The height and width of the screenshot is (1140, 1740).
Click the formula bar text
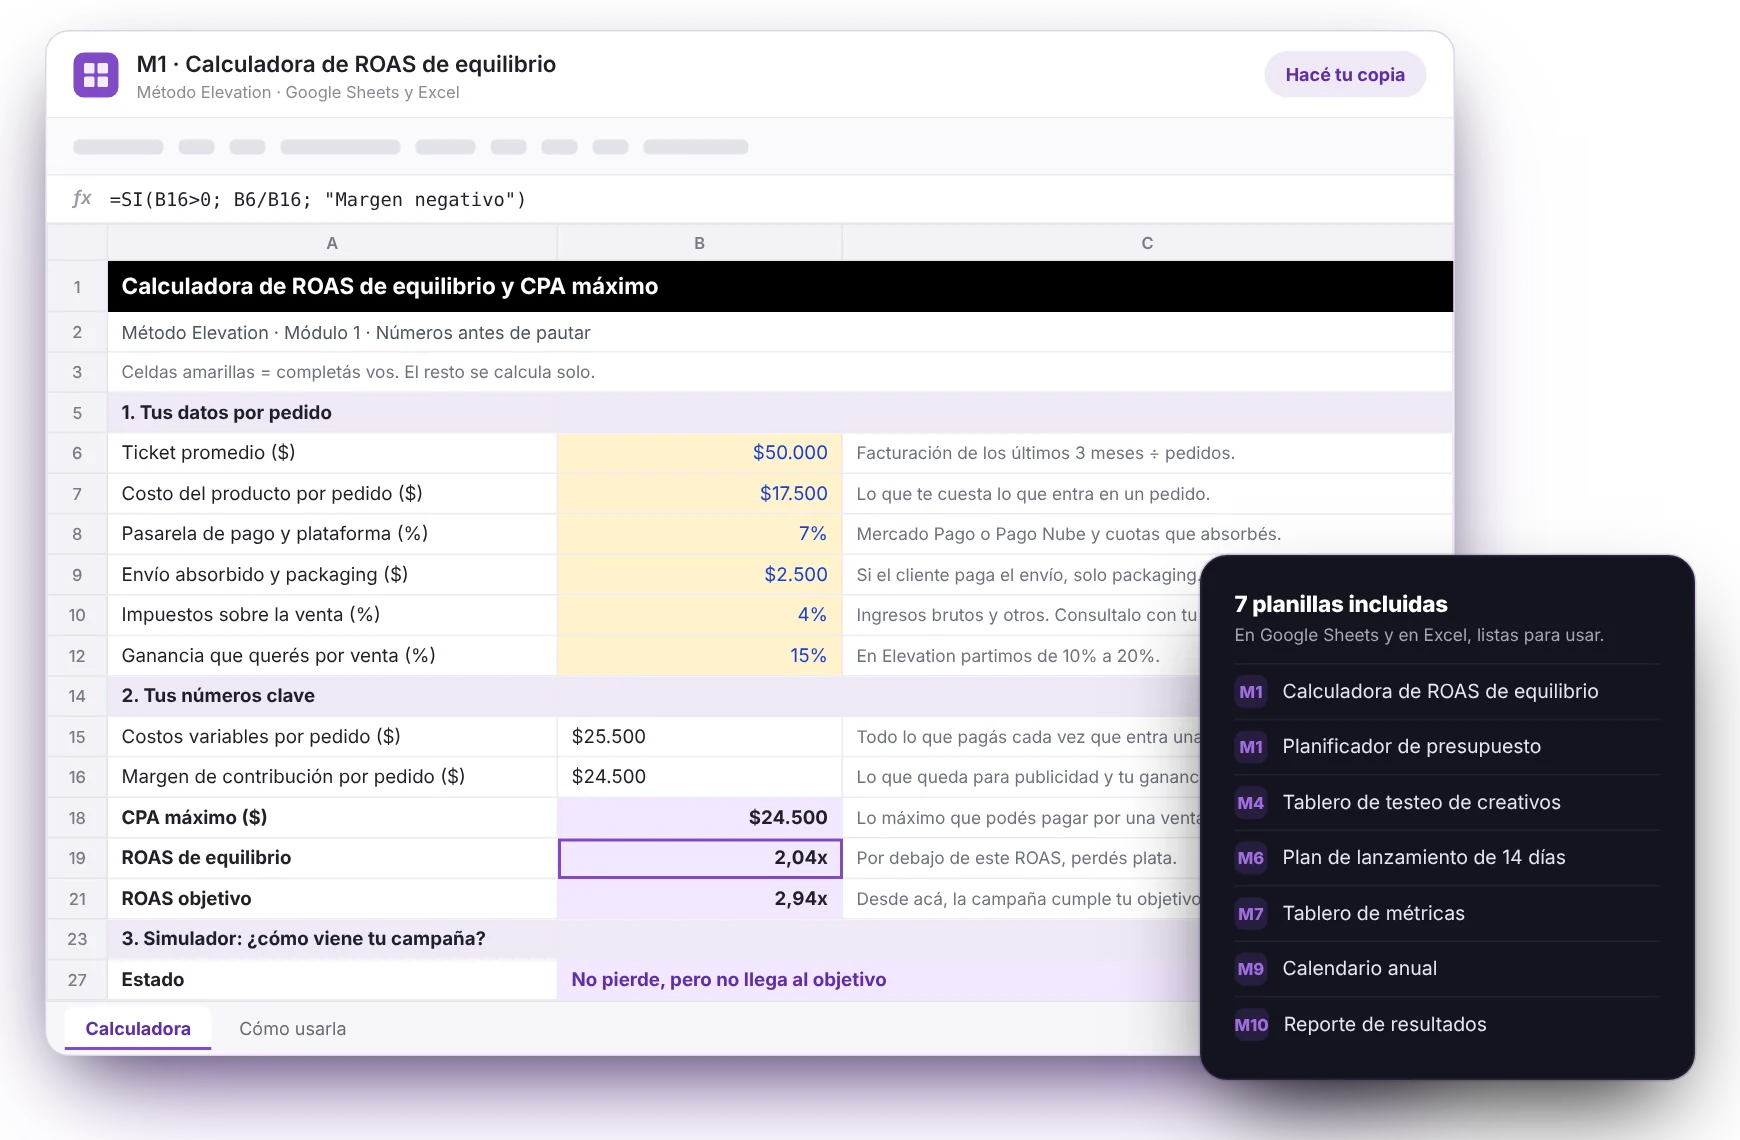pyautogui.click(x=317, y=199)
